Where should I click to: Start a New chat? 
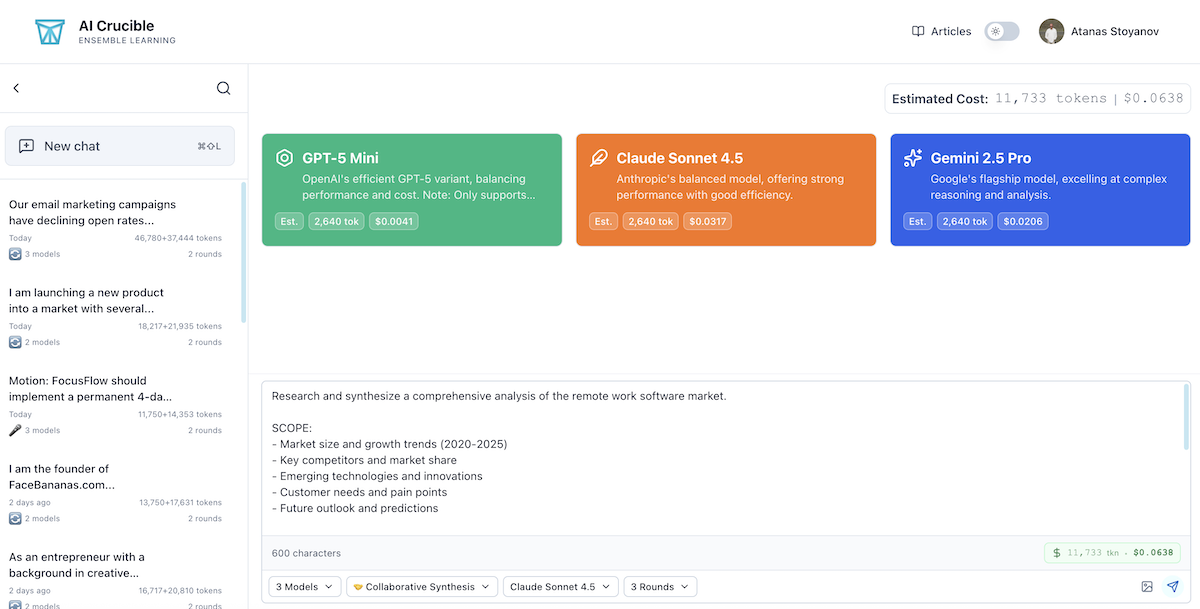[120, 146]
